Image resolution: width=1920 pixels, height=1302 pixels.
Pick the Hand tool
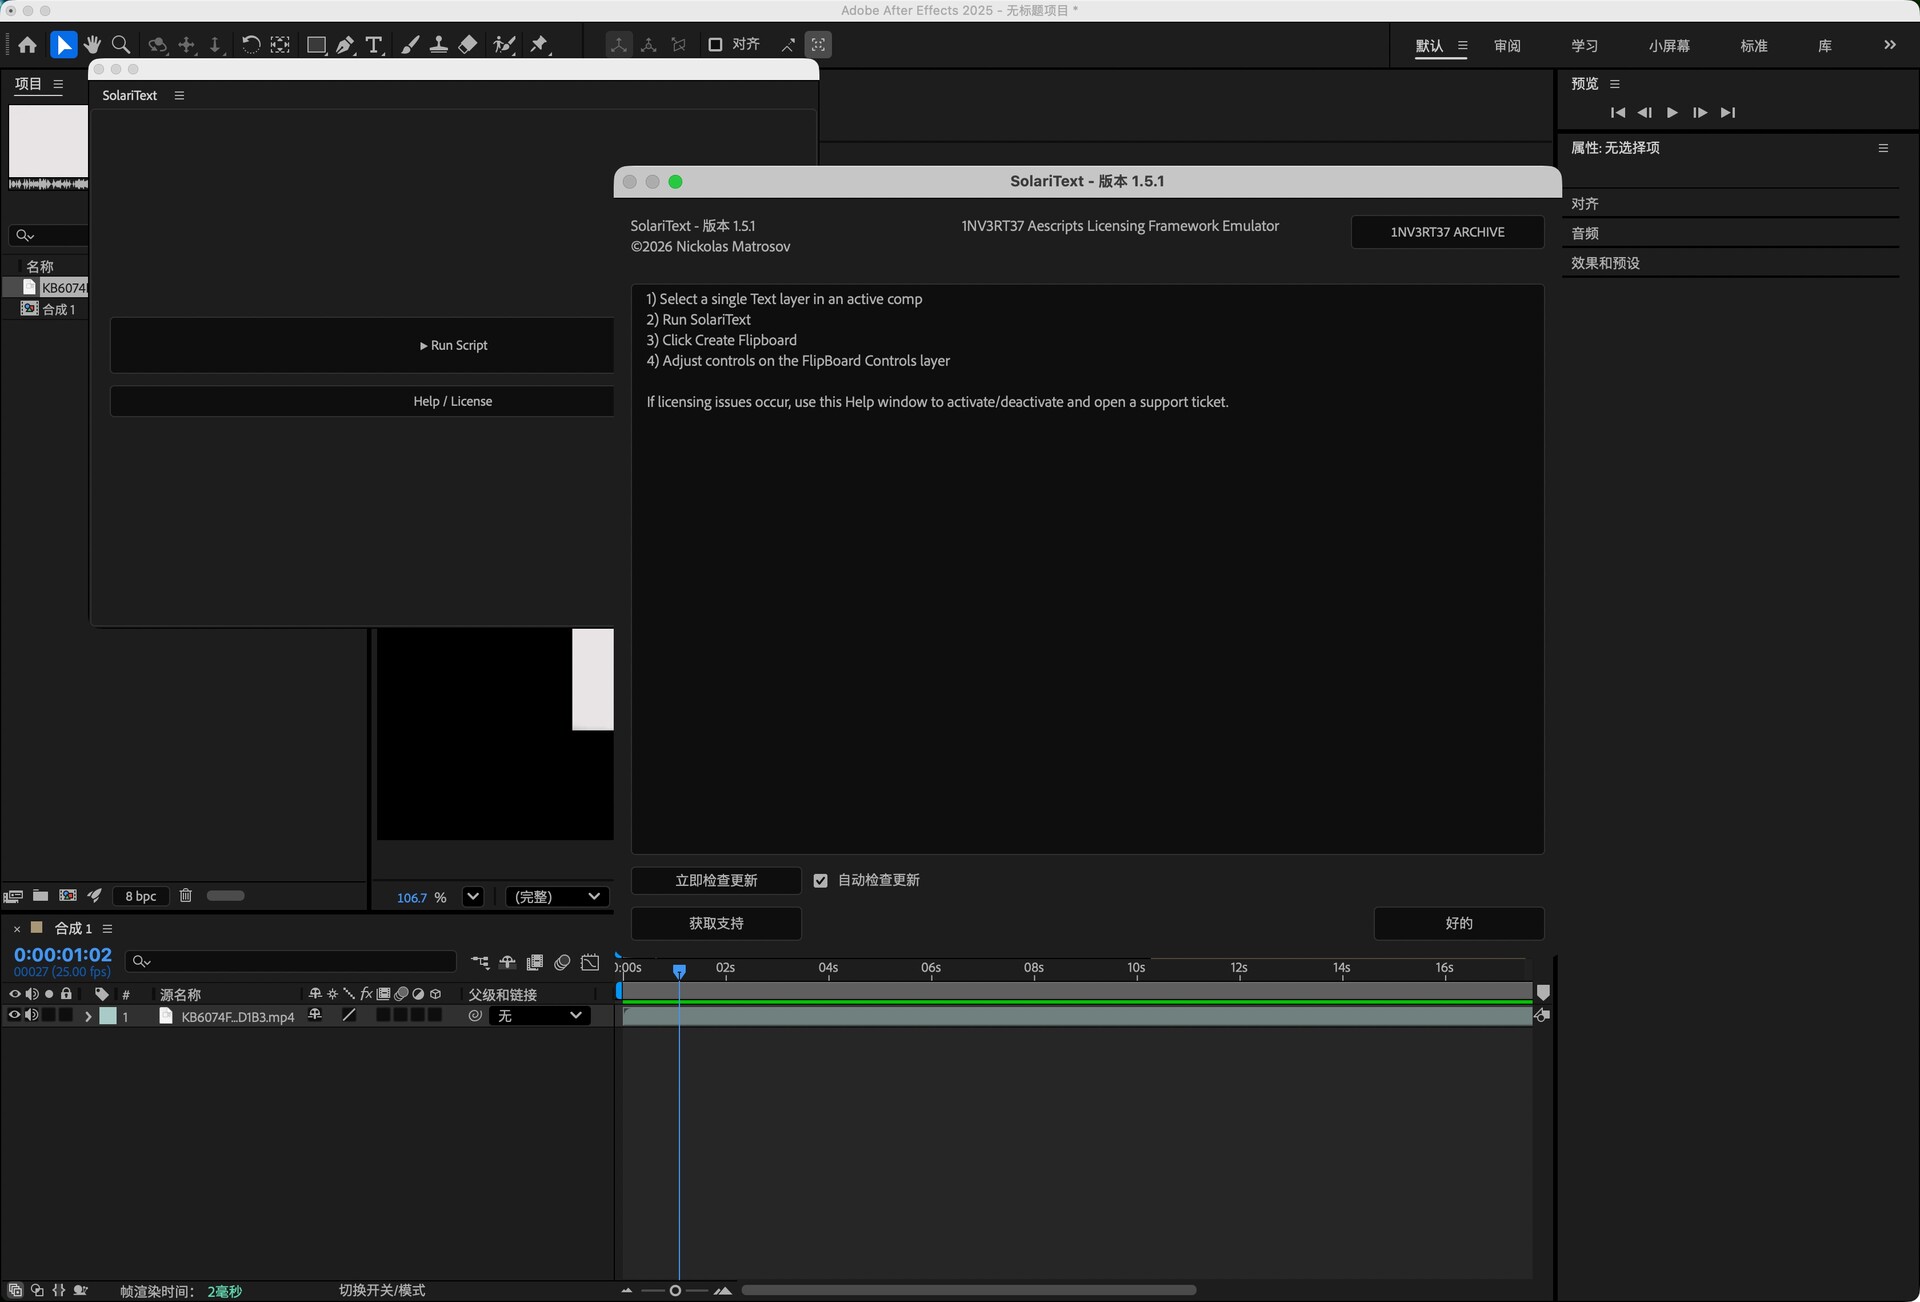[x=92, y=45]
